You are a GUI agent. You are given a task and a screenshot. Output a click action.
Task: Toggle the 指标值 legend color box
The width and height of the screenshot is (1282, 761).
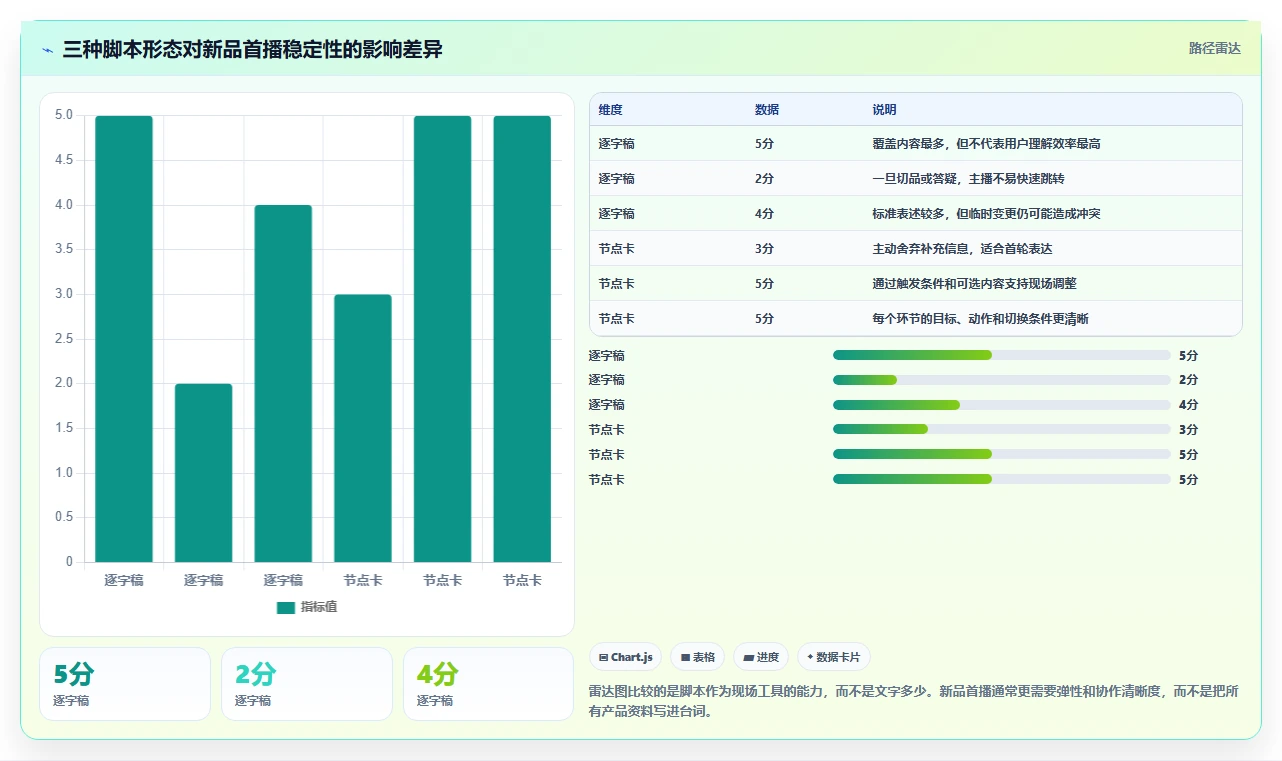coord(286,607)
